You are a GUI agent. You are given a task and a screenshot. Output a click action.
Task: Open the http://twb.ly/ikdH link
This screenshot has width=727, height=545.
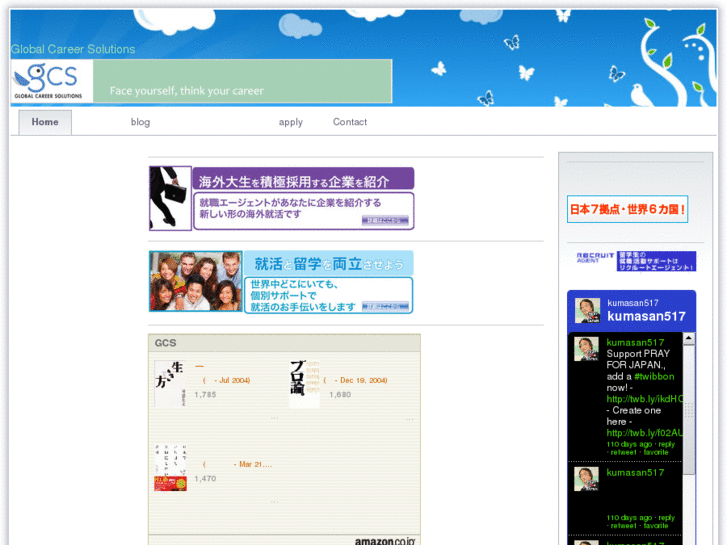[x=644, y=399]
